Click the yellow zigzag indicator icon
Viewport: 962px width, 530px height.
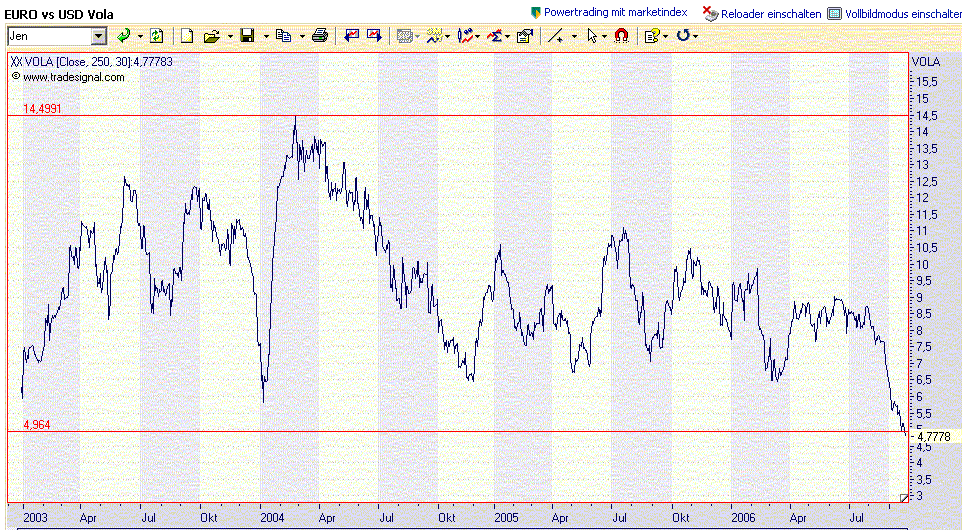click(434, 36)
